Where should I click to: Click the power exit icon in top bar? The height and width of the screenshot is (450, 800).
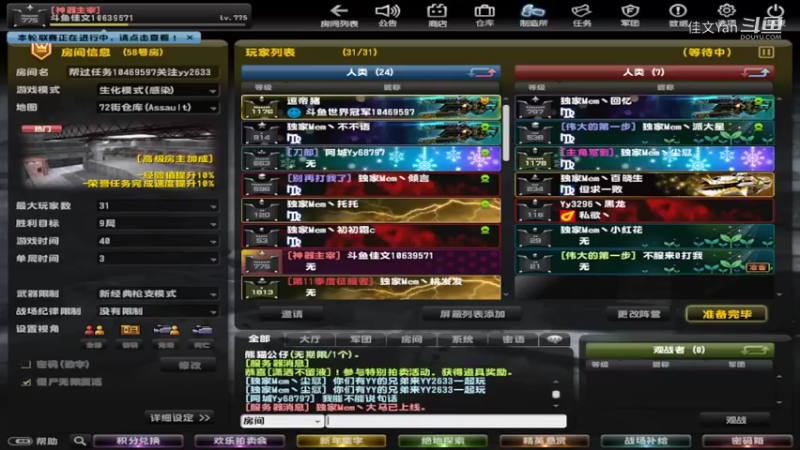coord(776,11)
